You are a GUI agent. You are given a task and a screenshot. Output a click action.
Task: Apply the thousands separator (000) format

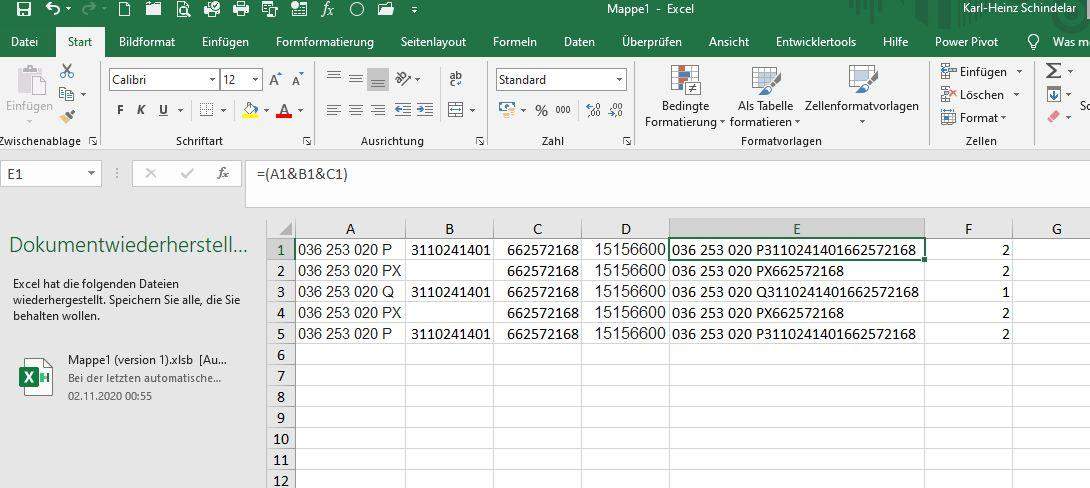[563, 110]
